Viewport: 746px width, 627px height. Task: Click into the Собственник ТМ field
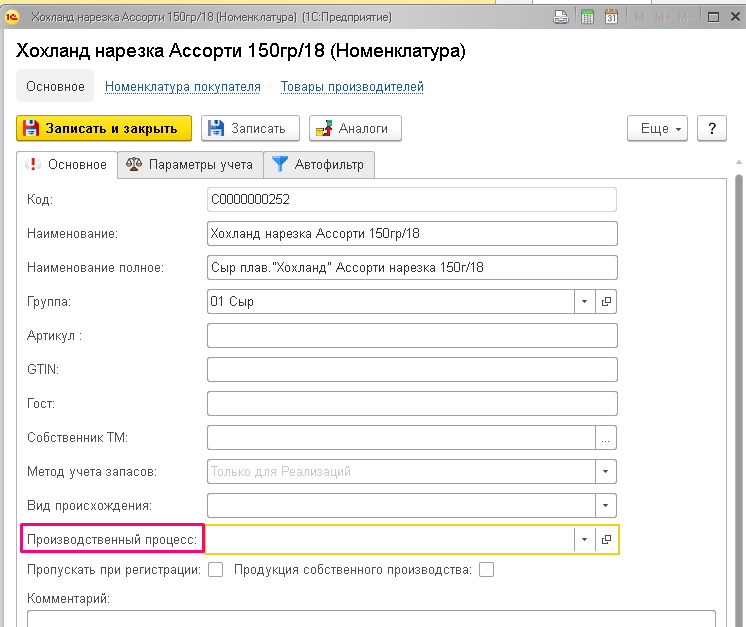[x=401, y=438]
